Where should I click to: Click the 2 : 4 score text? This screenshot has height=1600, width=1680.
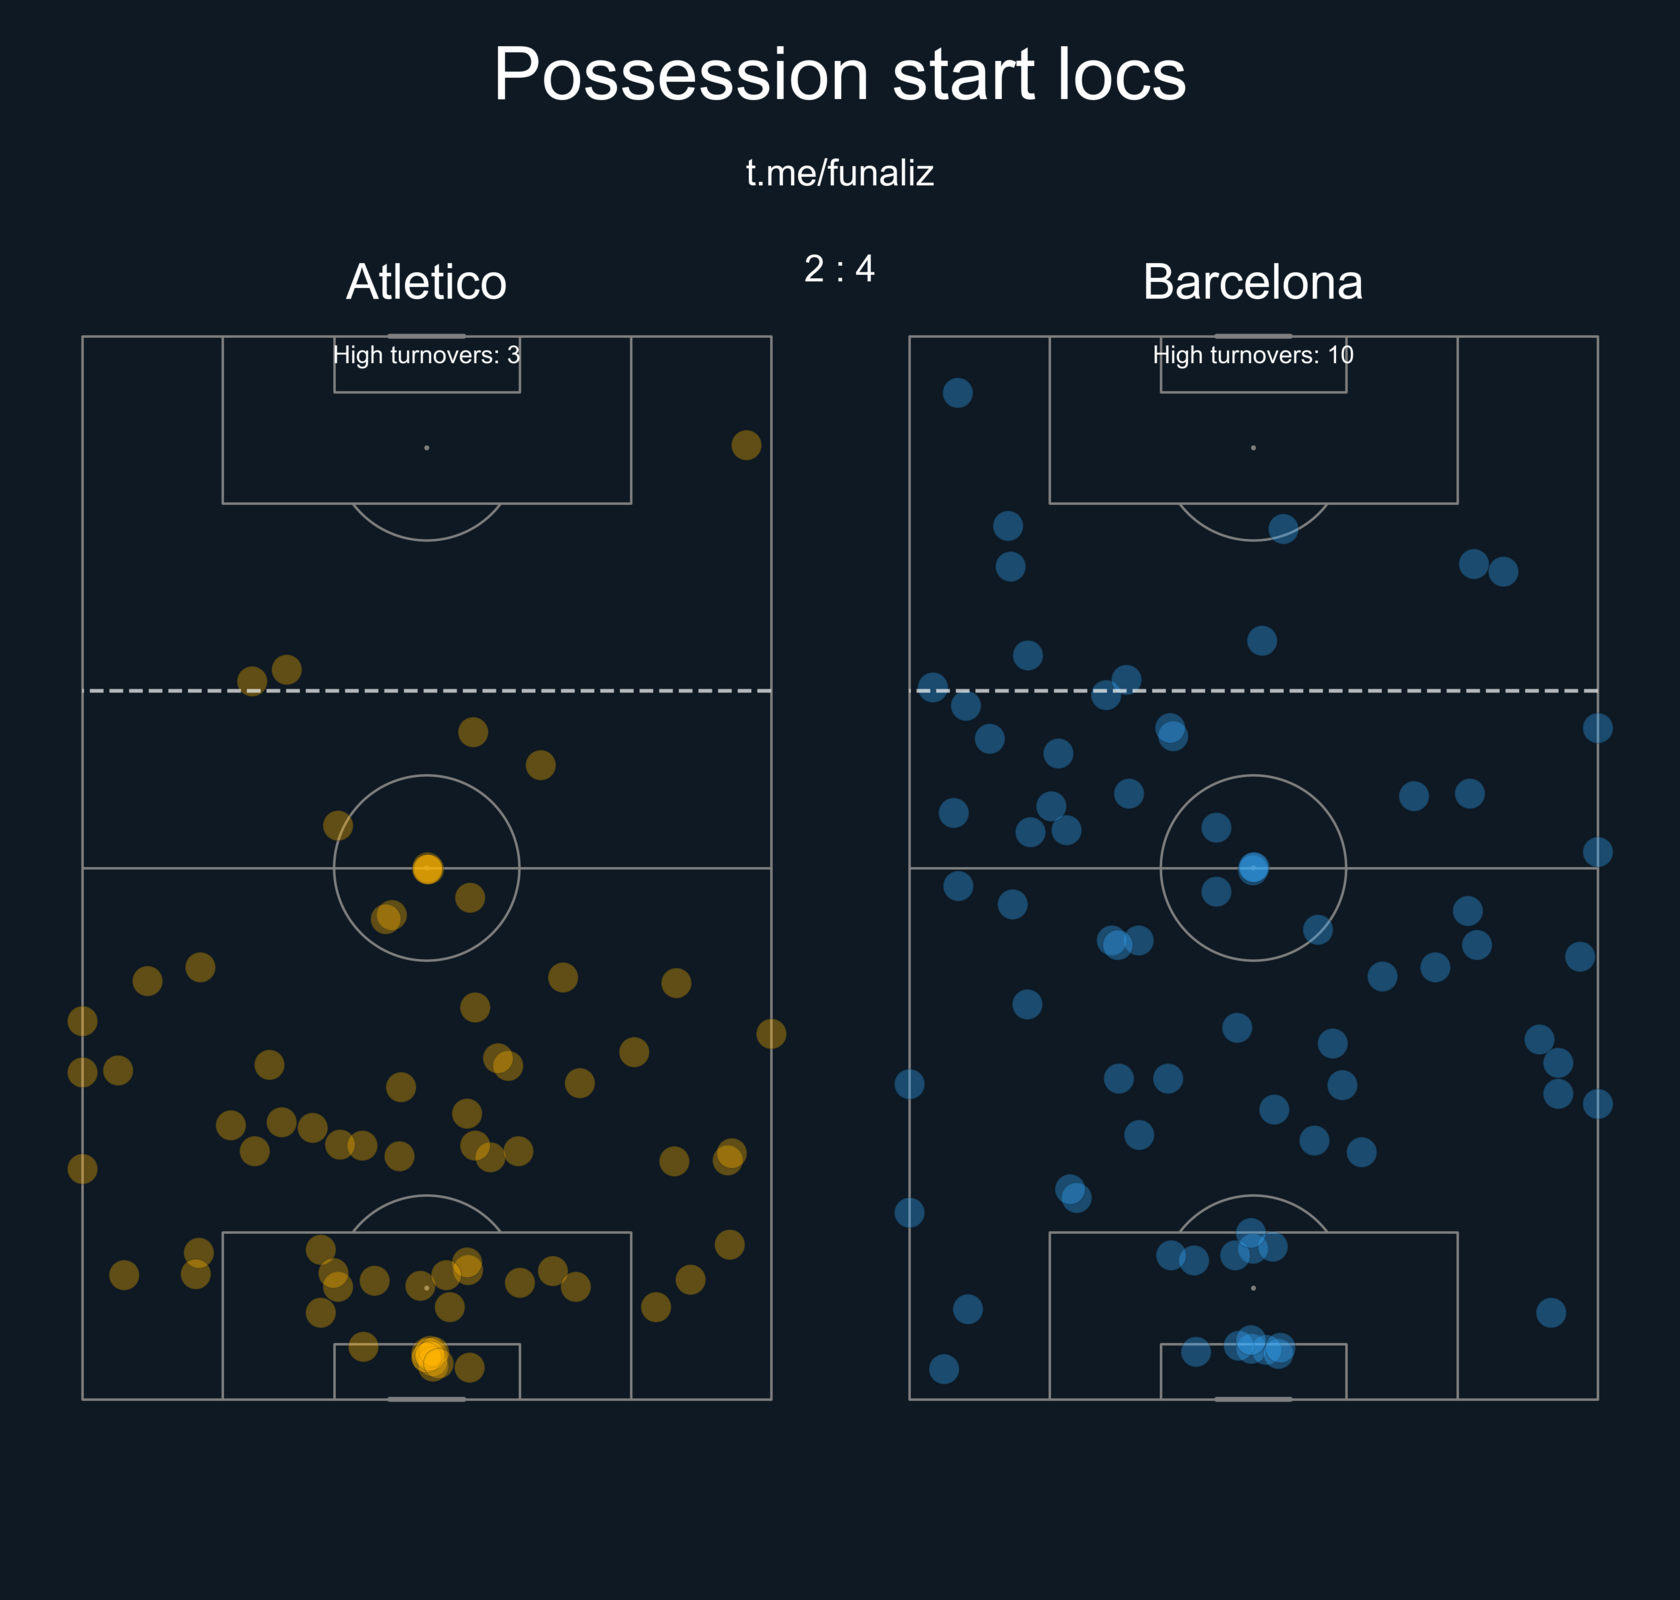coord(840,269)
